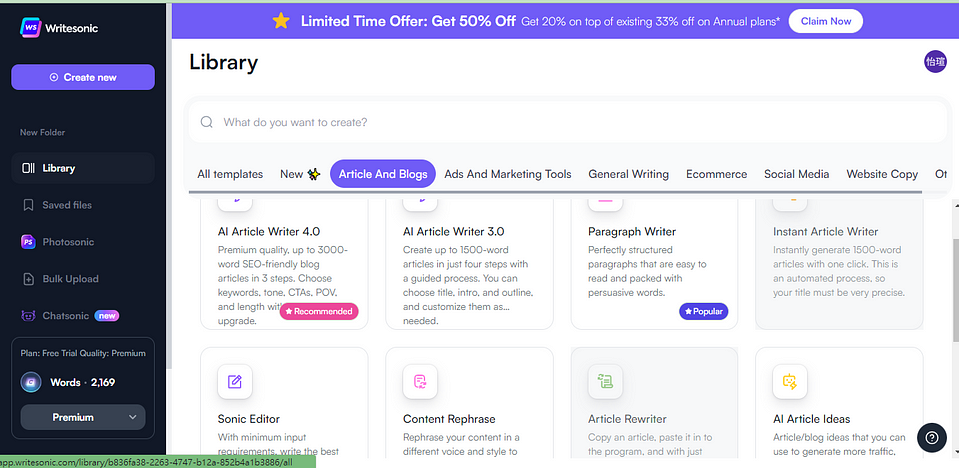Viewport: 959px width, 468px height.
Task: Open the AI Article Ideas icon
Action: [790, 381]
